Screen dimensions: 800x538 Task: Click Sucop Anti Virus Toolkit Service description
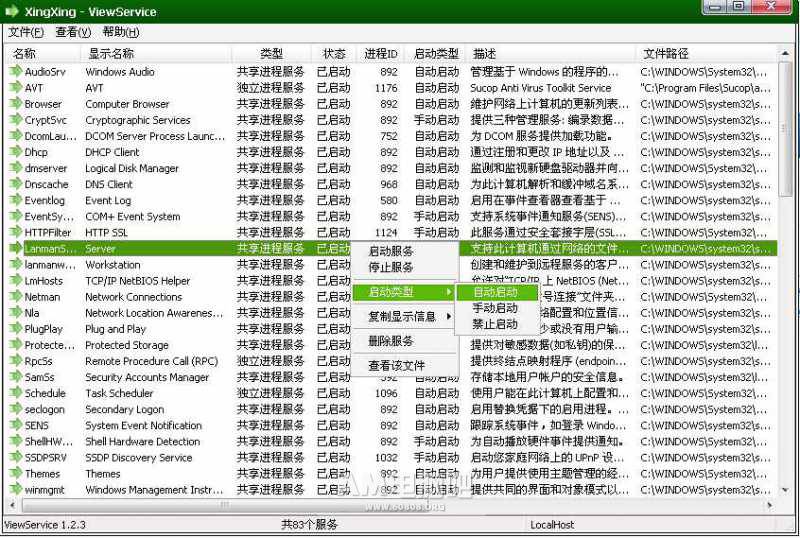pos(541,88)
